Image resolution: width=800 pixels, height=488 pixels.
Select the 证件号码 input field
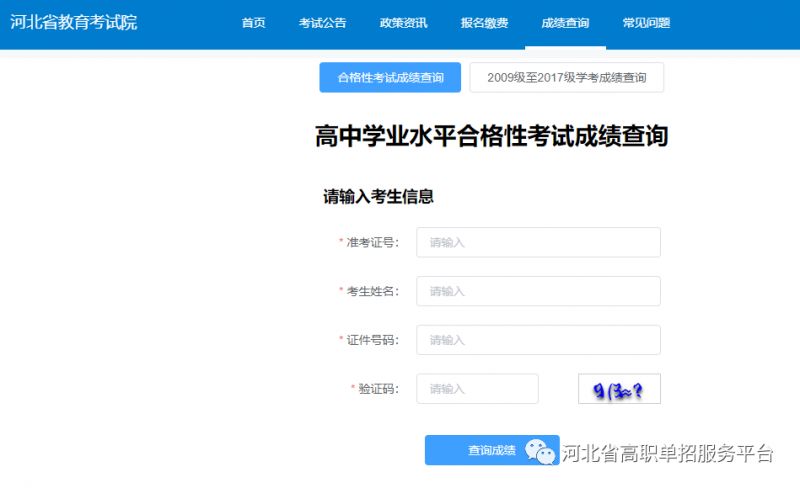(538, 340)
